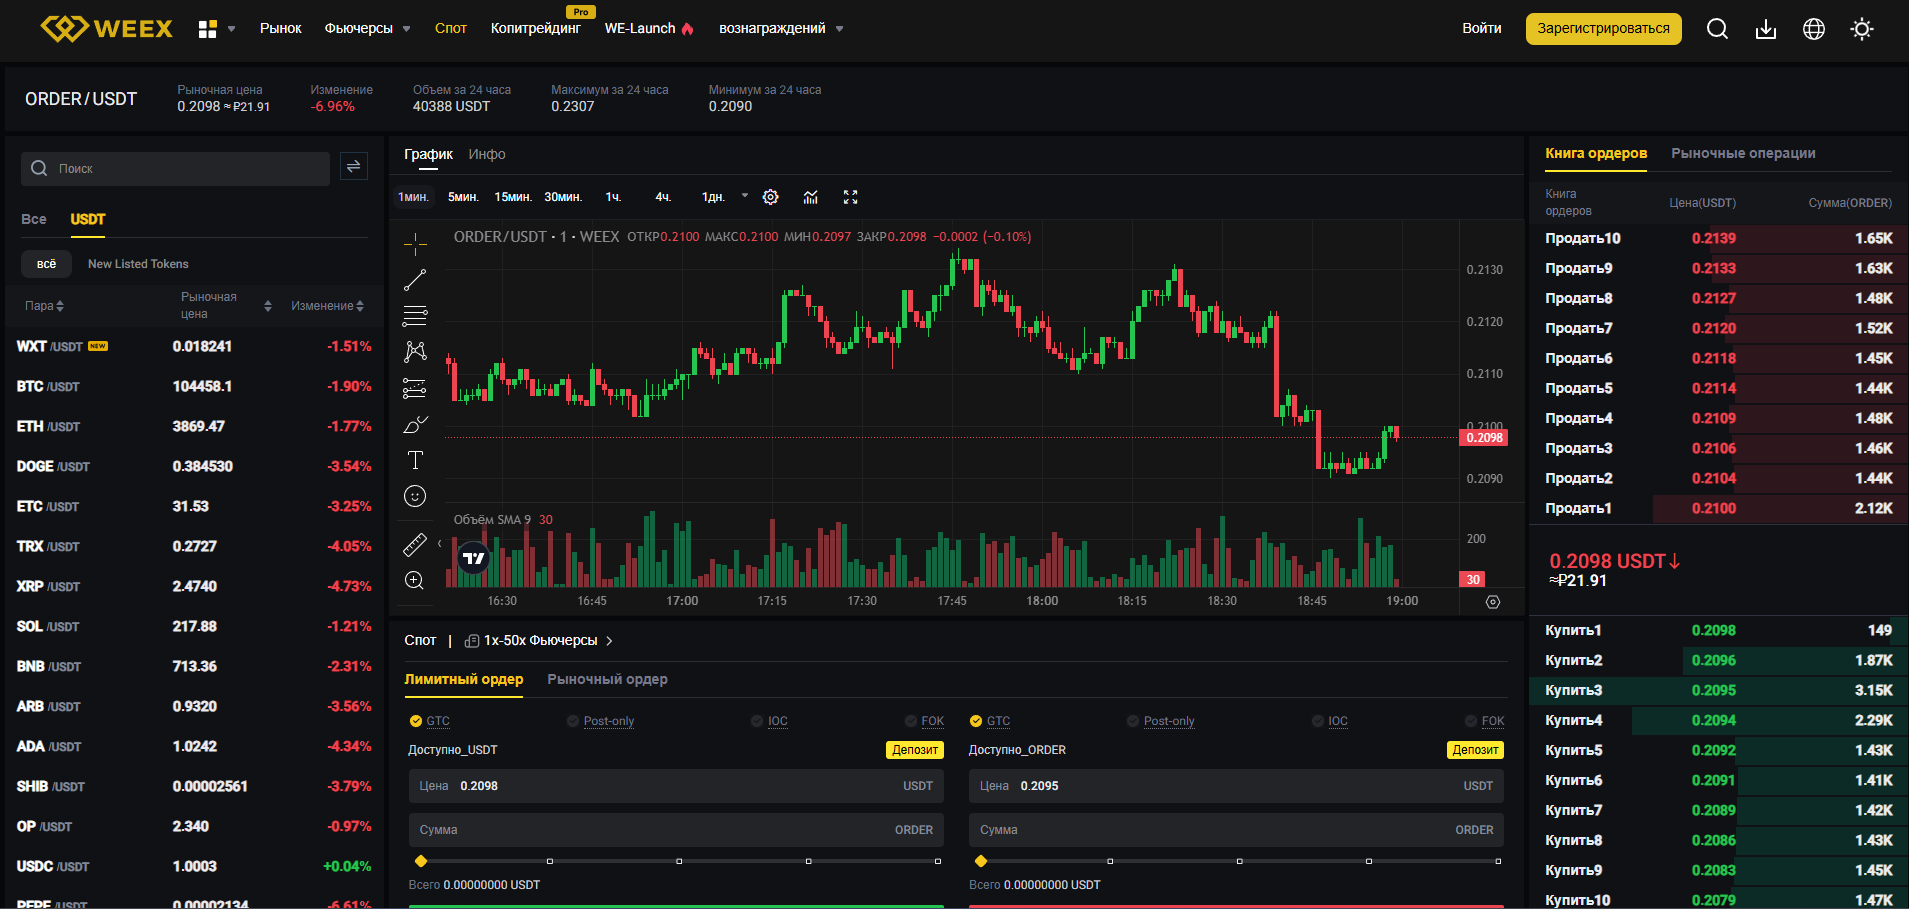Click the download app icon

[x=1766, y=29]
